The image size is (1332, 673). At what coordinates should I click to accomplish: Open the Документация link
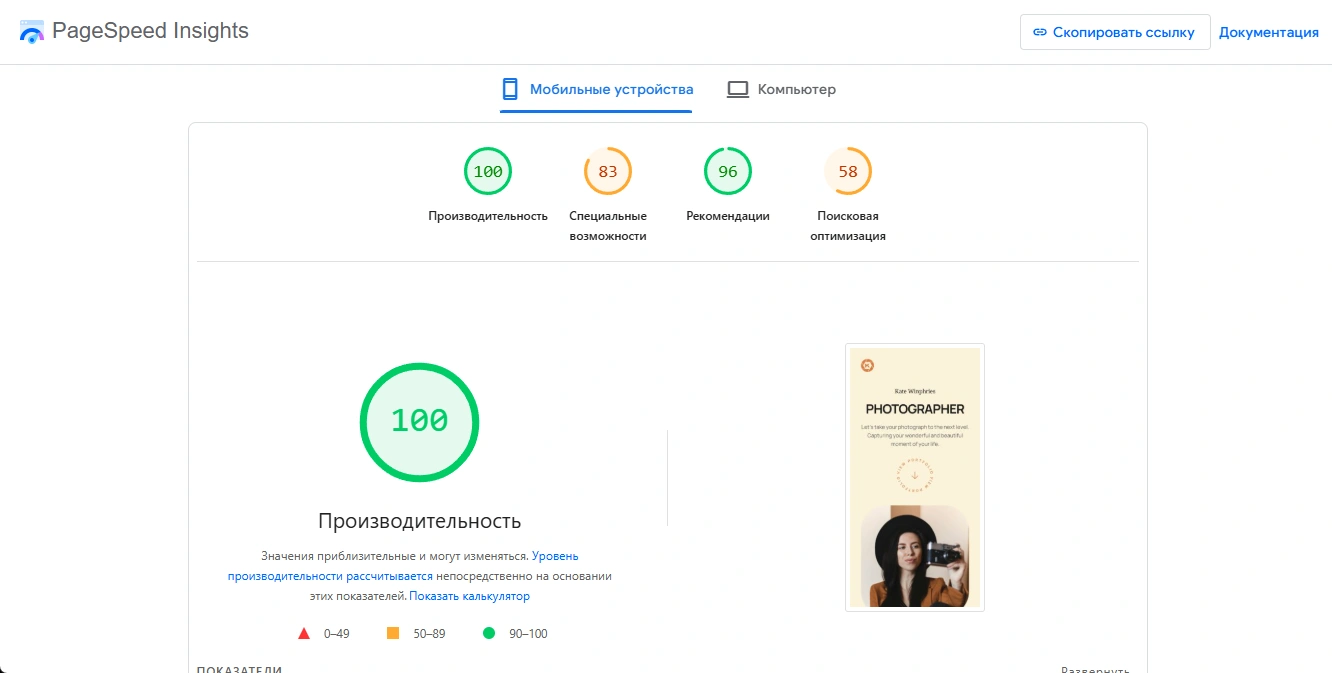tap(1268, 32)
